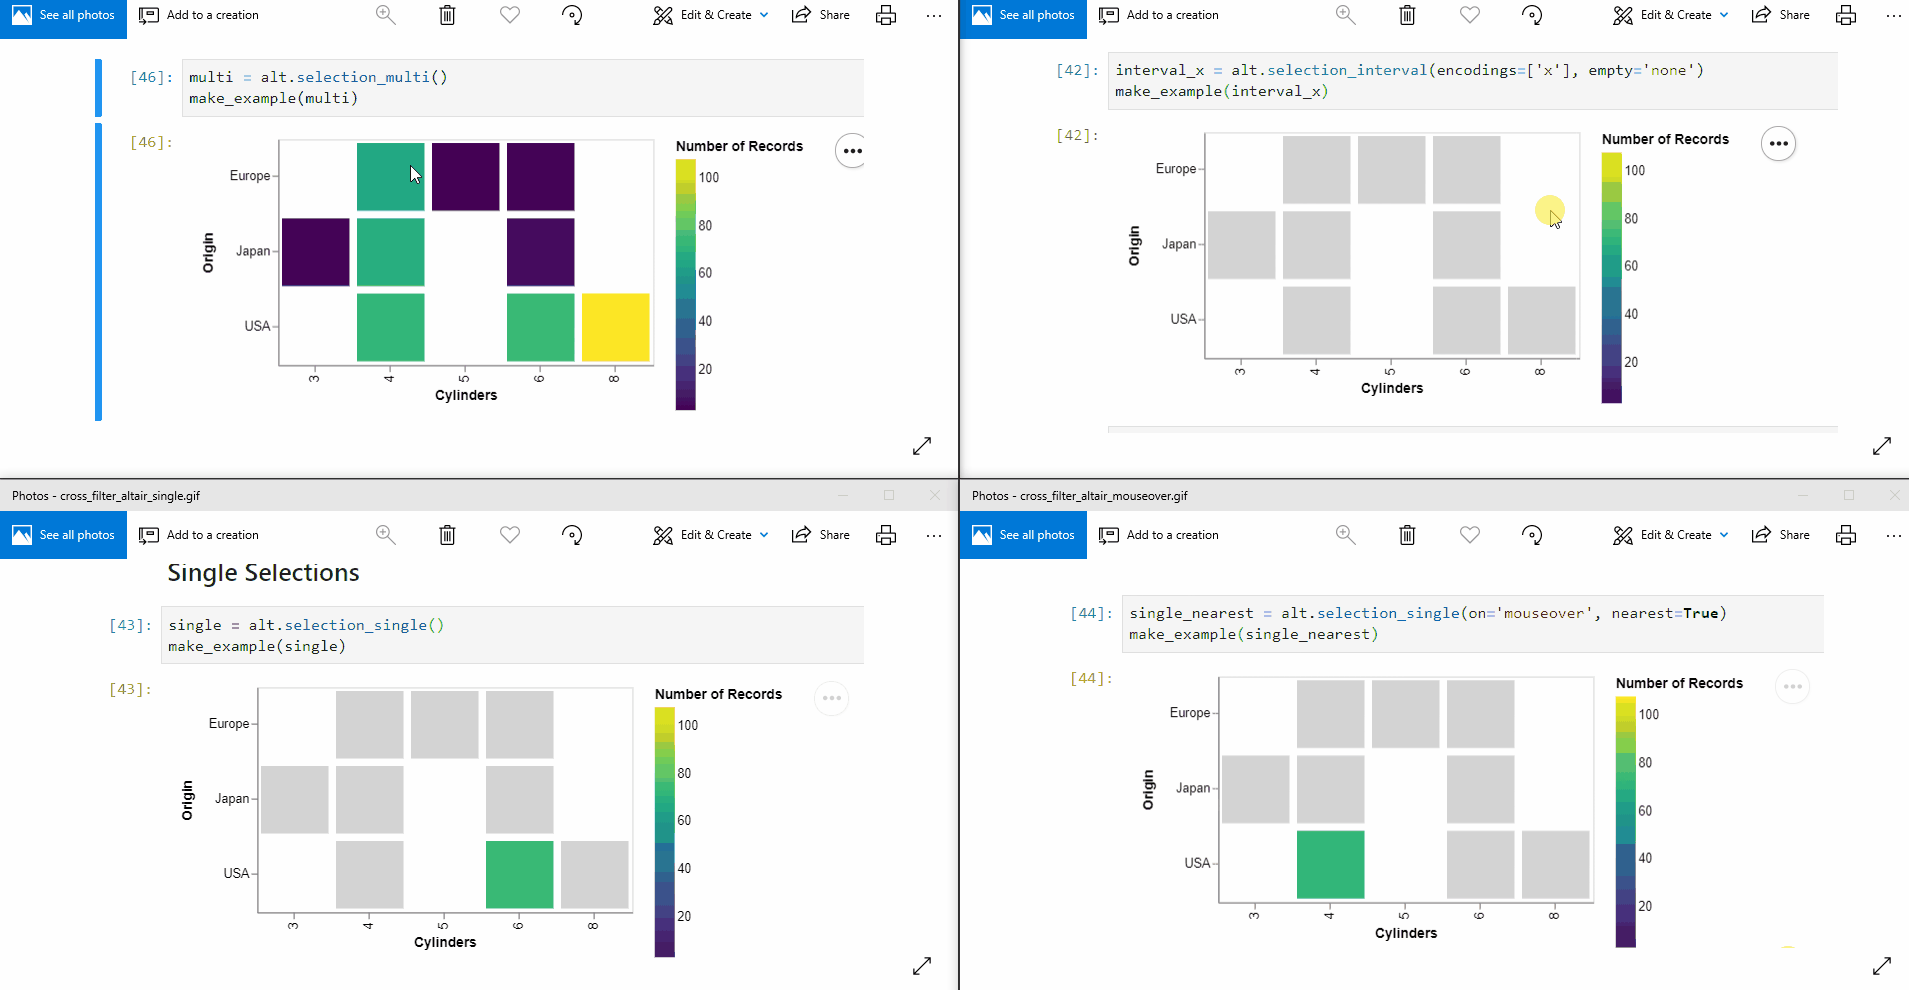
Task: Toggle fullscreen expand in the mouseover window
Action: (1884, 965)
